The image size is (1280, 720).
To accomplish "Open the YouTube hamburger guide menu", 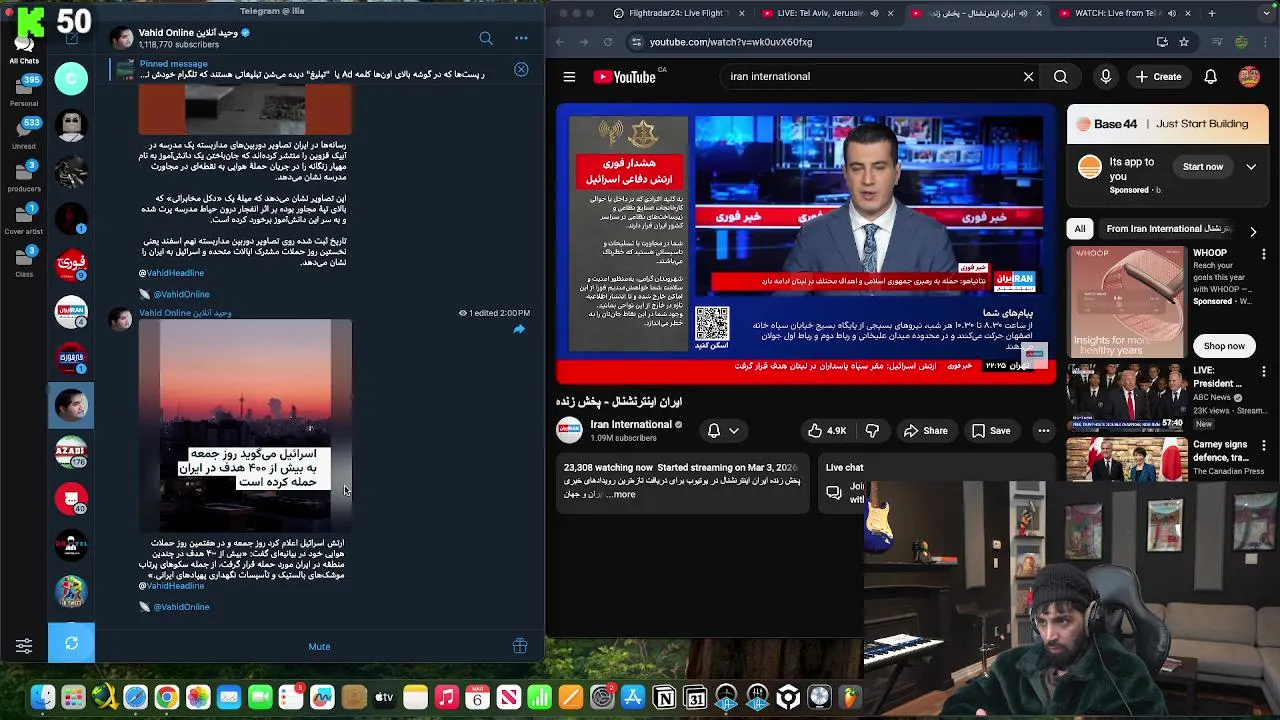I will pos(569,77).
